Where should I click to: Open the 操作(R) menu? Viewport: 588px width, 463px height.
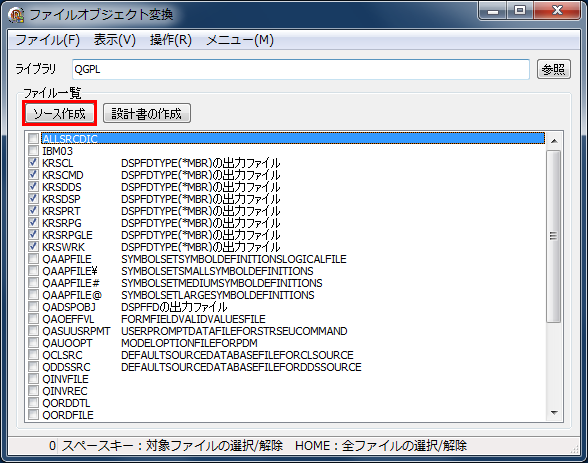tap(171, 40)
